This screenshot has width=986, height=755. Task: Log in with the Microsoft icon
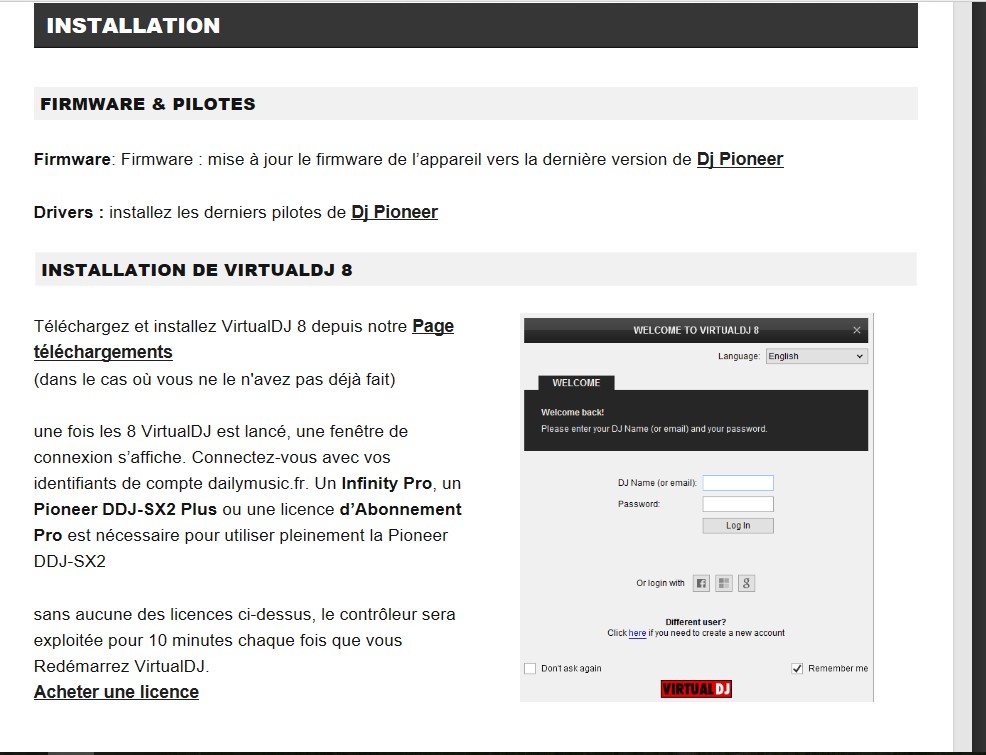(724, 583)
